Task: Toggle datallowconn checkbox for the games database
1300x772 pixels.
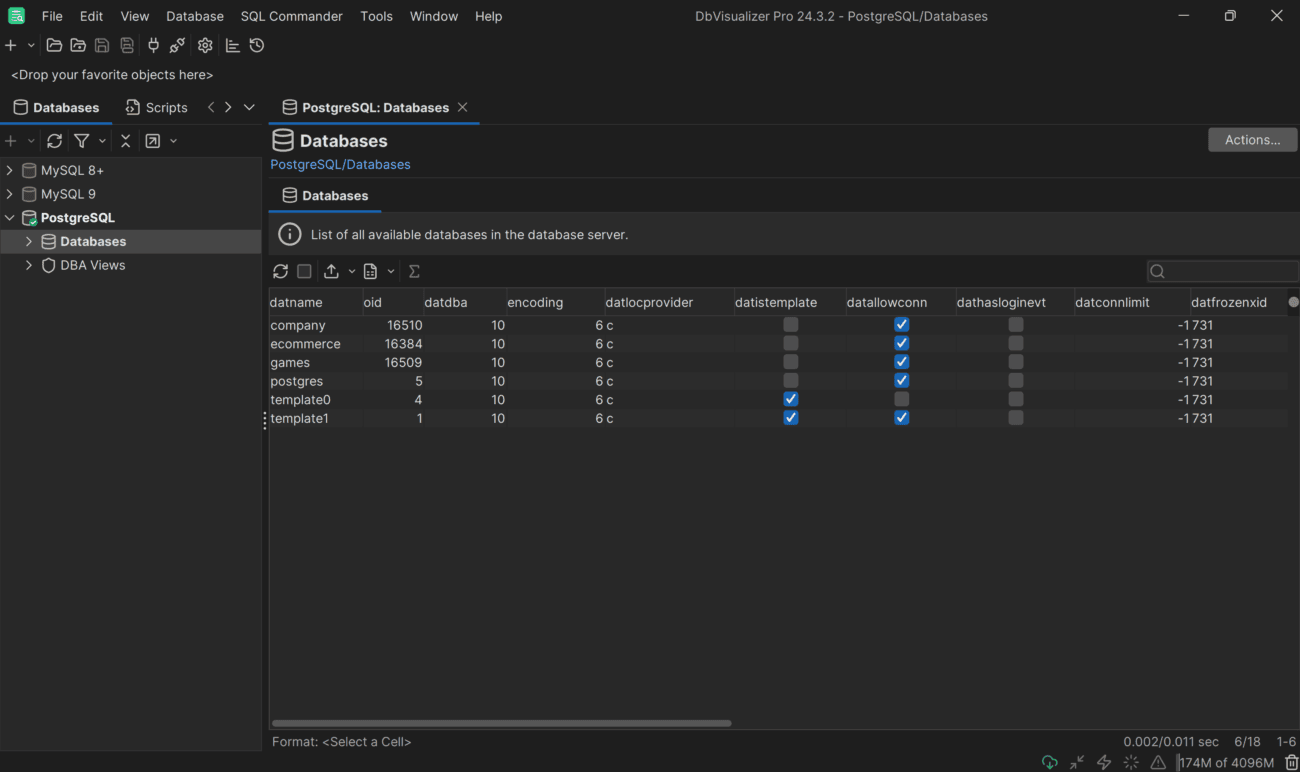Action: pyautogui.click(x=901, y=361)
